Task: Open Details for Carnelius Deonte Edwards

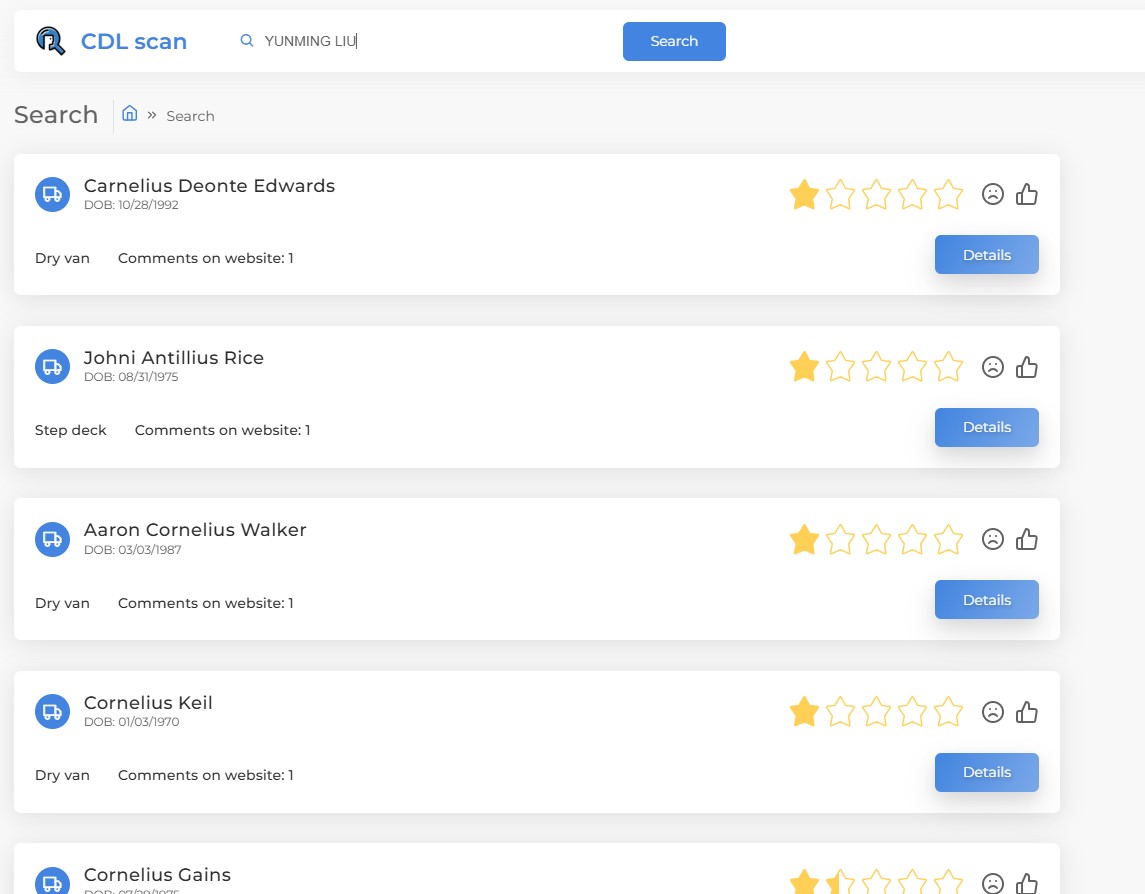Action: click(x=986, y=255)
